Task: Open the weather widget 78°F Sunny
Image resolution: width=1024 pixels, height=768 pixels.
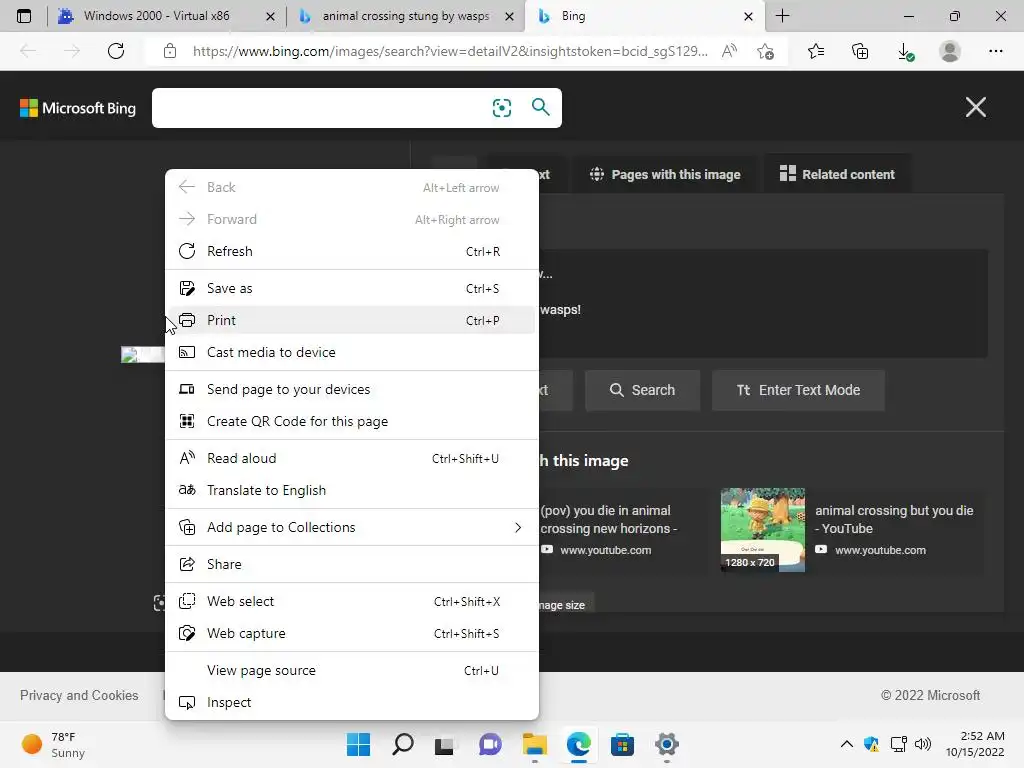Action: 54,744
